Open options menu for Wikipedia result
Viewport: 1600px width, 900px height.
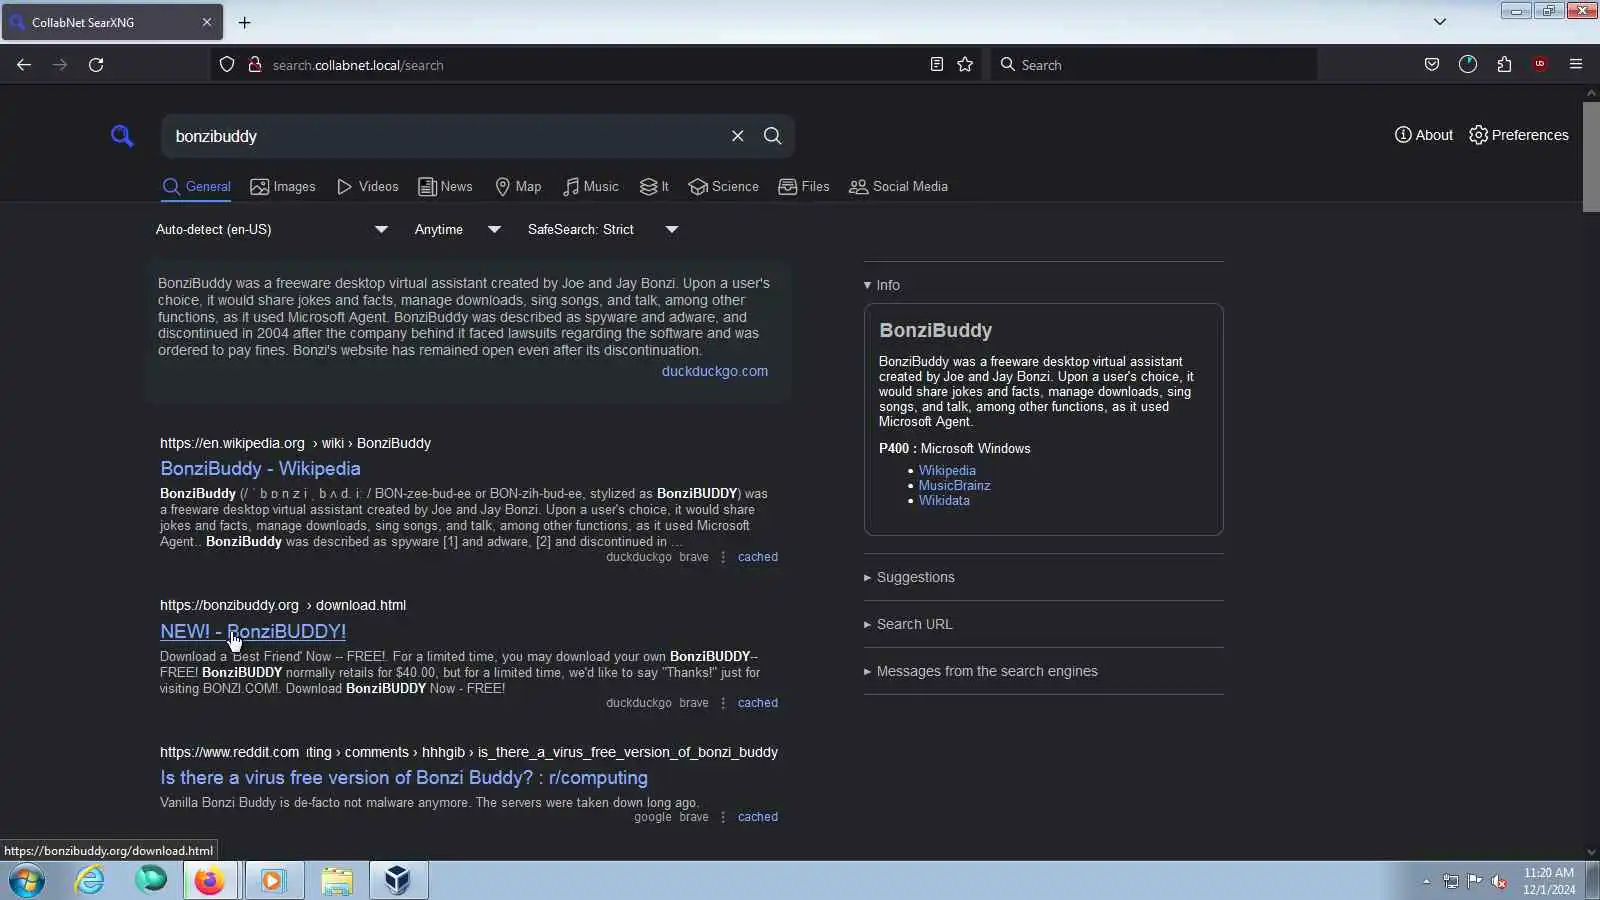723,558
